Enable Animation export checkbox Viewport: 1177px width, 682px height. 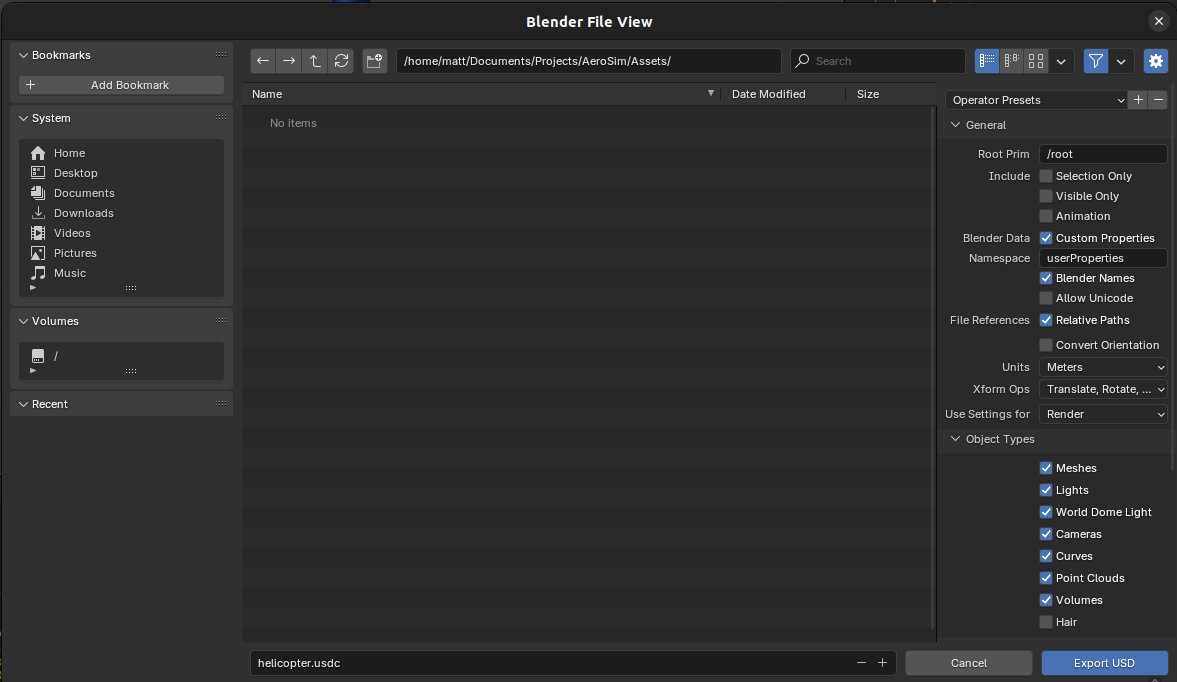pyautogui.click(x=1046, y=216)
